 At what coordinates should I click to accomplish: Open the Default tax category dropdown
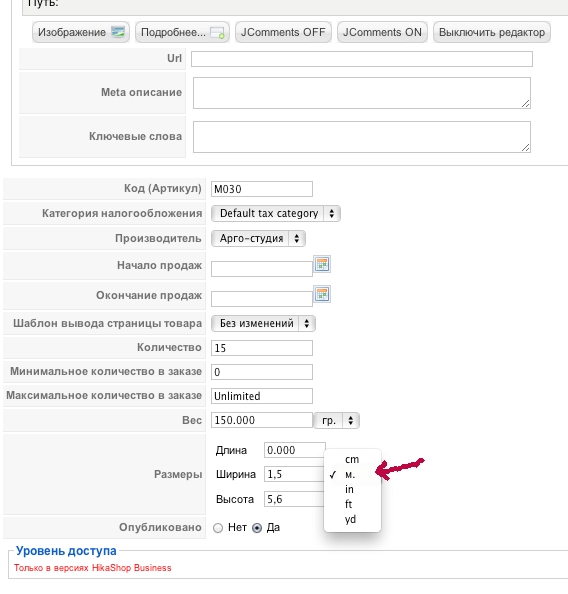click(x=276, y=214)
